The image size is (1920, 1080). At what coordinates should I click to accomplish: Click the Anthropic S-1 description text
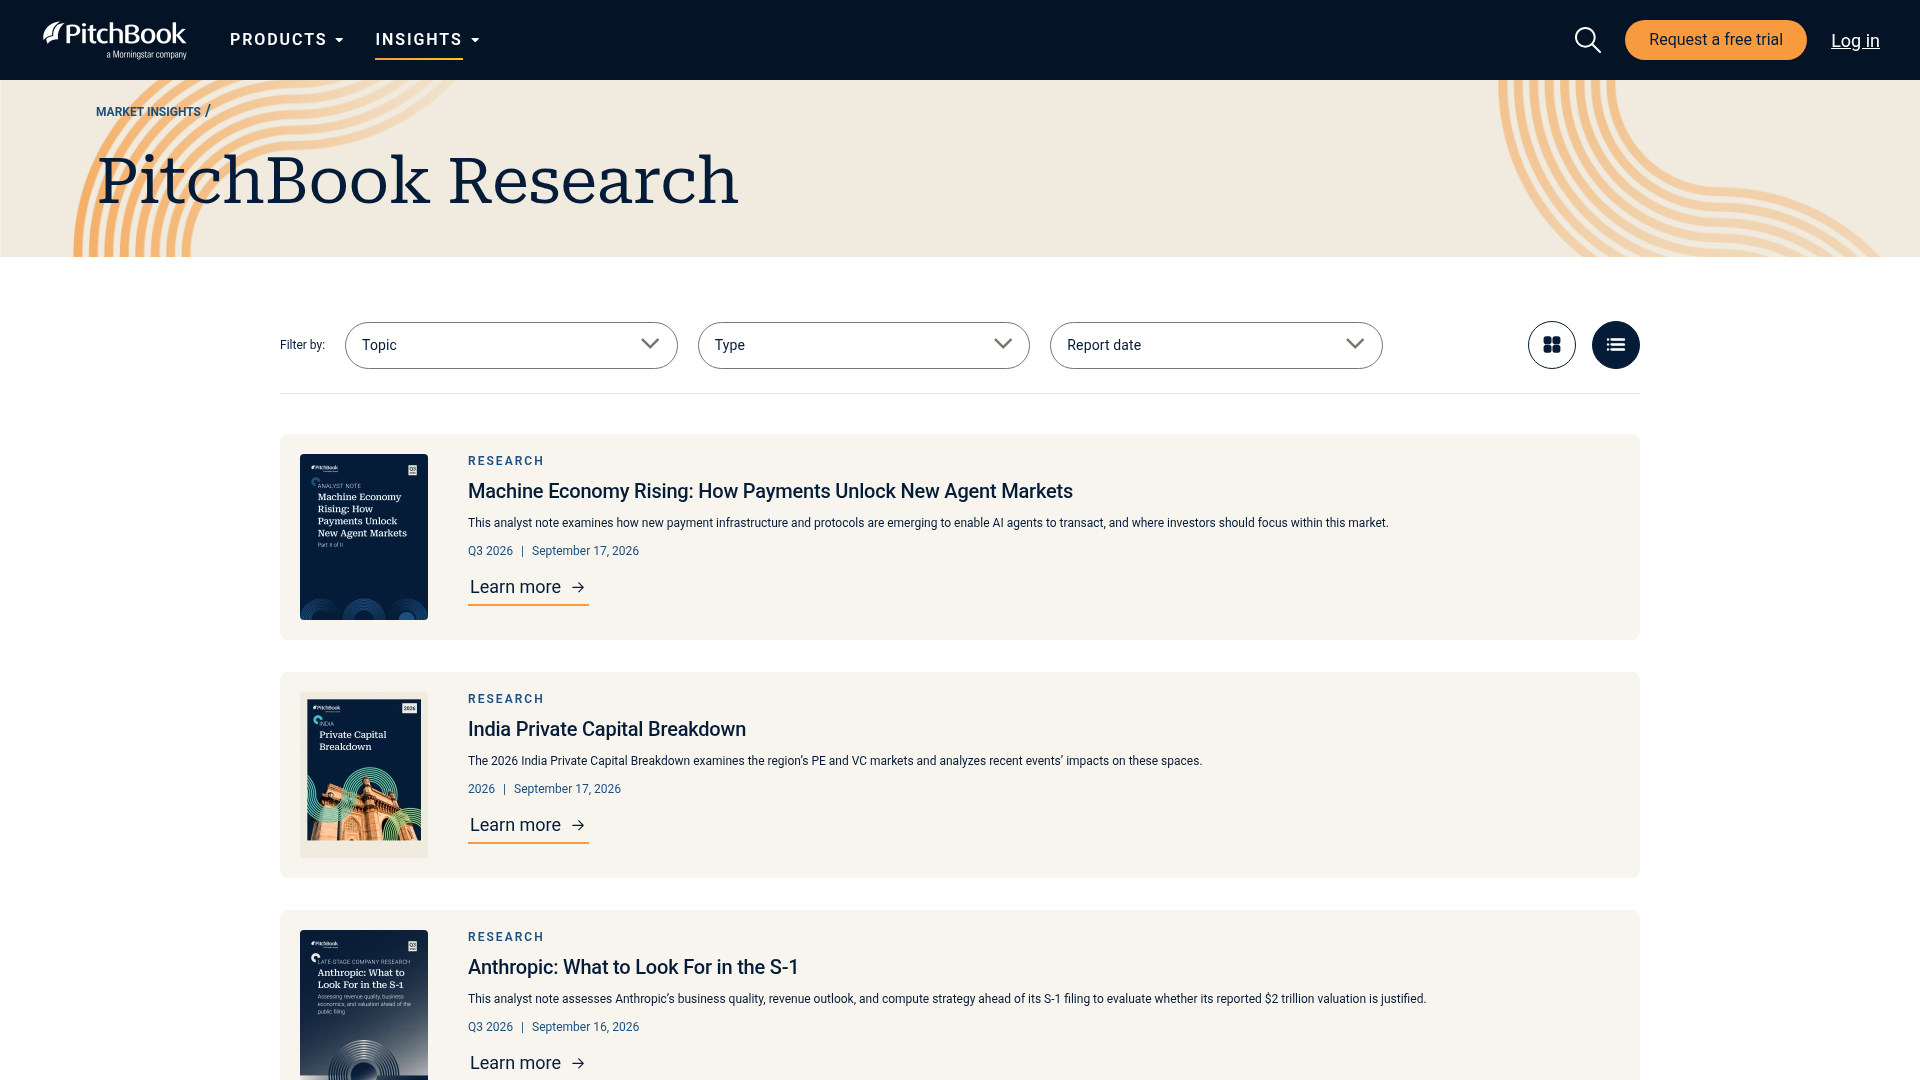coord(947,999)
